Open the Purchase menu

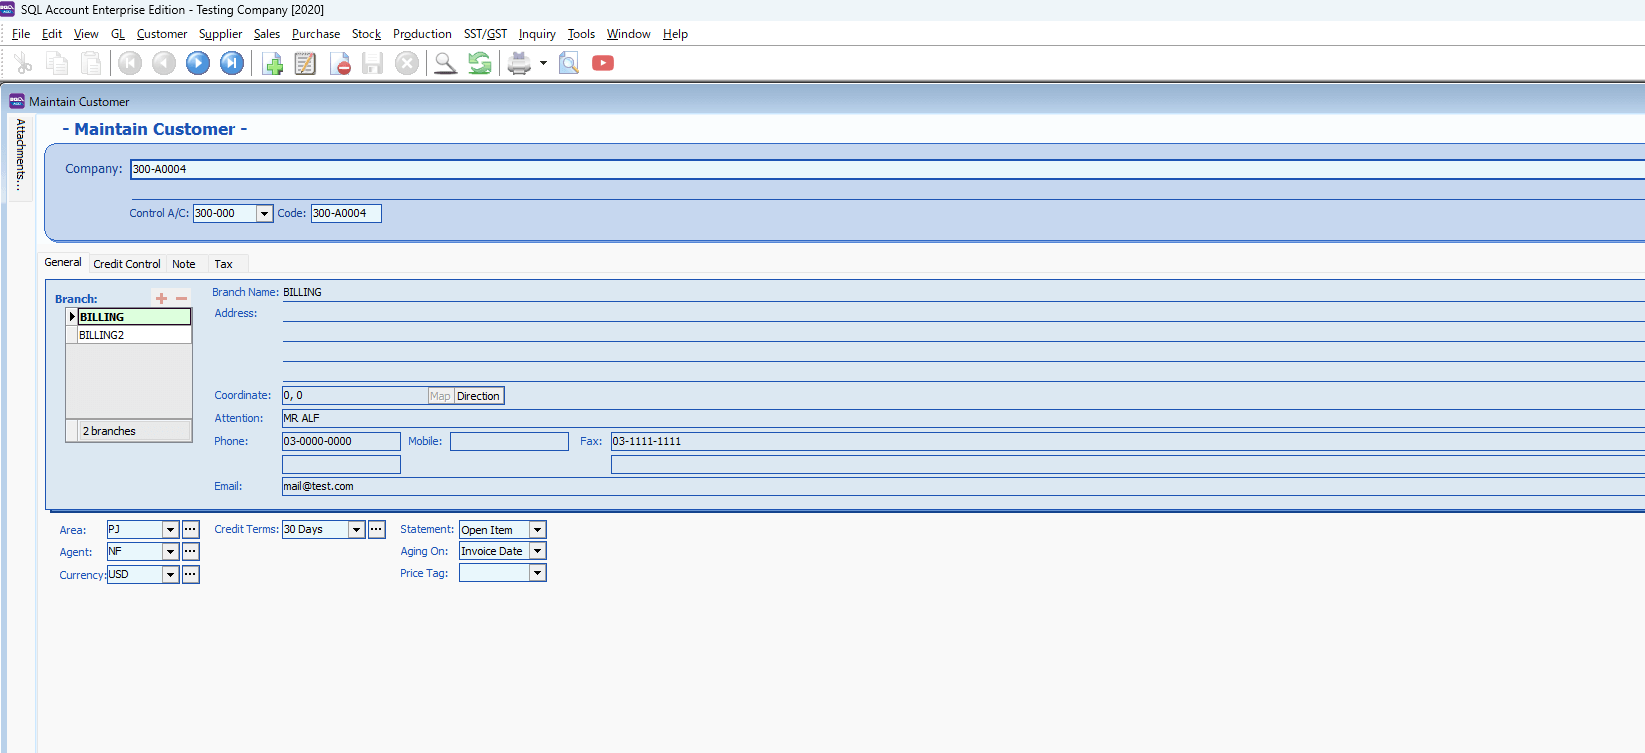316,34
